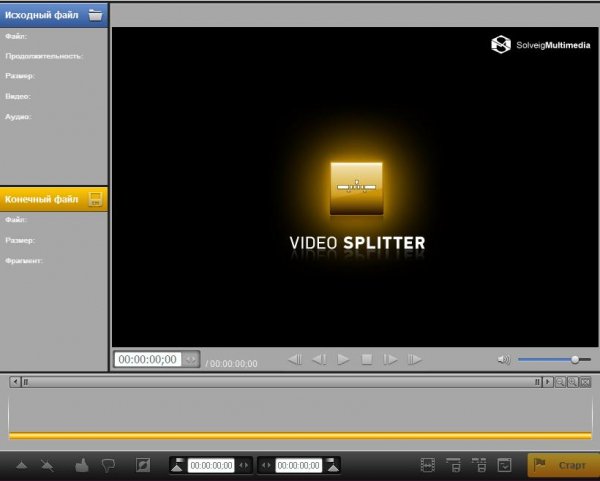
Task: Click the left marker time field
Action: point(211,466)
